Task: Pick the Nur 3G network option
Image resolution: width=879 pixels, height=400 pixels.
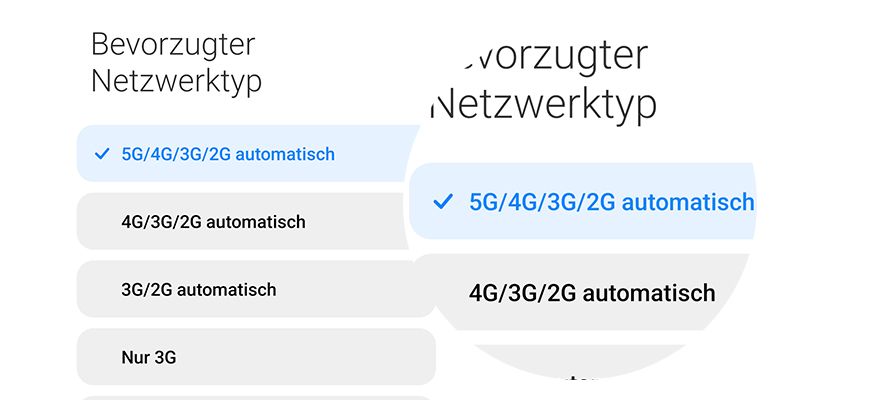Action: pyautogui.click(x=150, y=356)
